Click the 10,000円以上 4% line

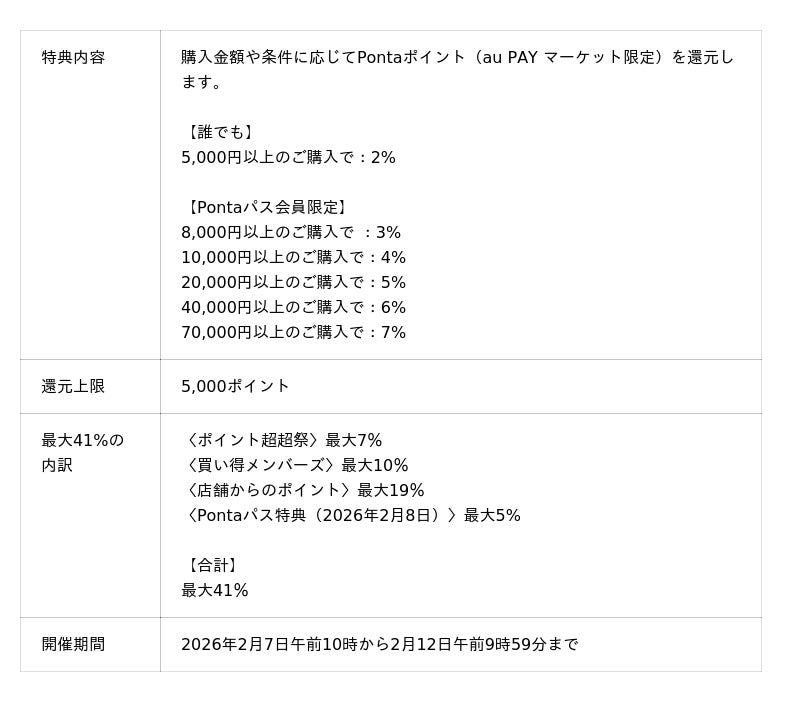tap(293, 257)
